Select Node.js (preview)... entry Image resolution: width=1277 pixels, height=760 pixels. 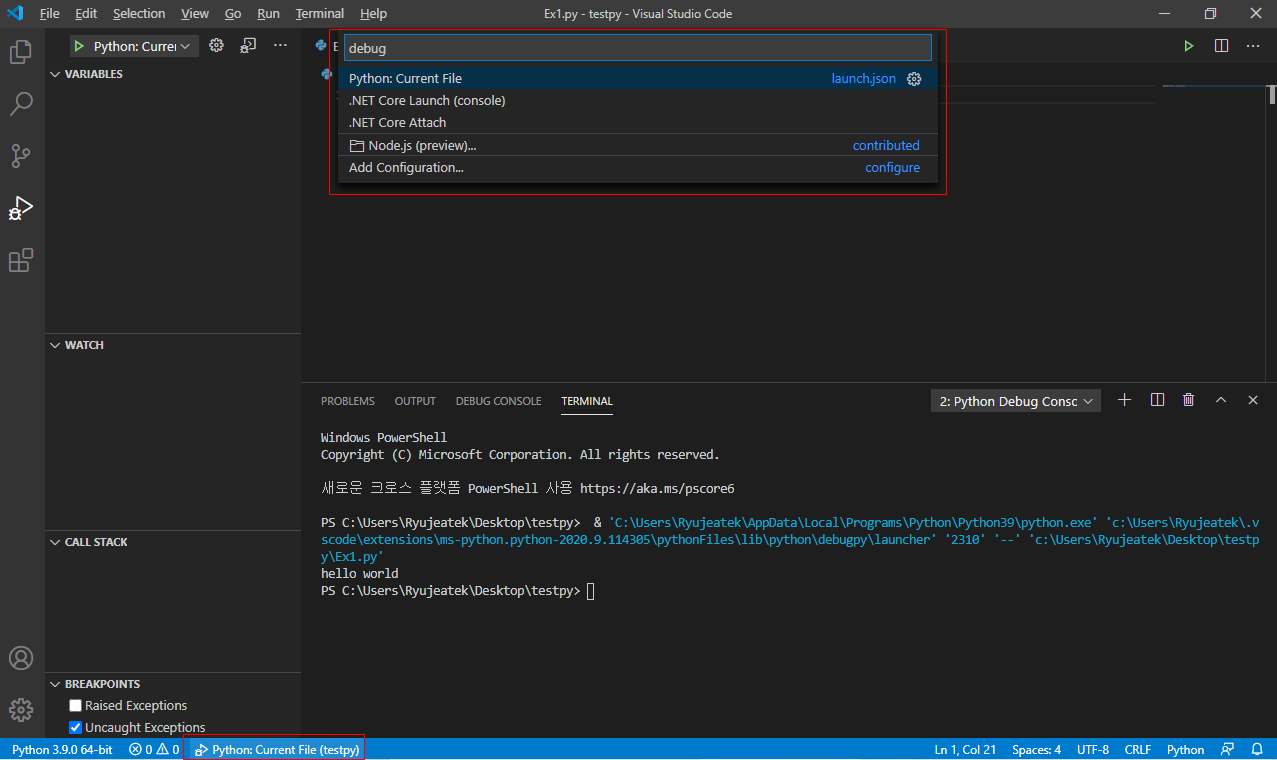pos(638,146)
